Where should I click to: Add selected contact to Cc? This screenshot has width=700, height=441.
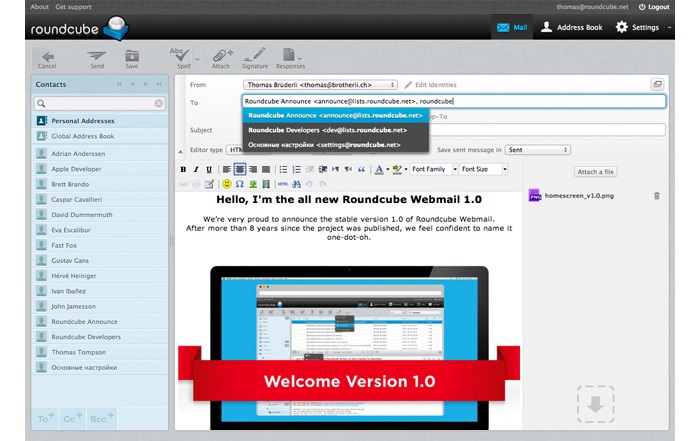click(x=73, y=419)
